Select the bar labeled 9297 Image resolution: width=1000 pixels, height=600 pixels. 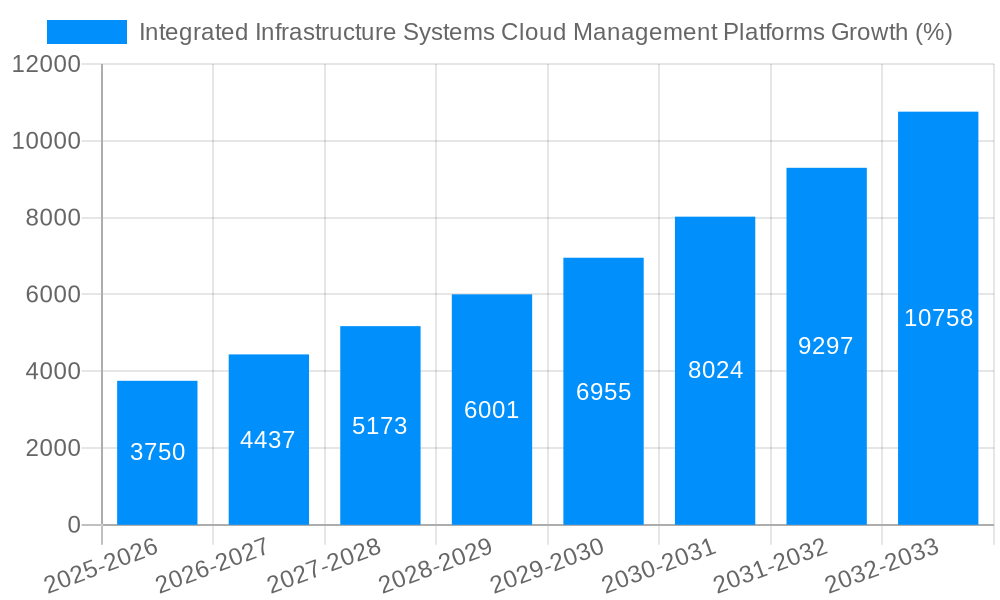(x=825, y=345)
